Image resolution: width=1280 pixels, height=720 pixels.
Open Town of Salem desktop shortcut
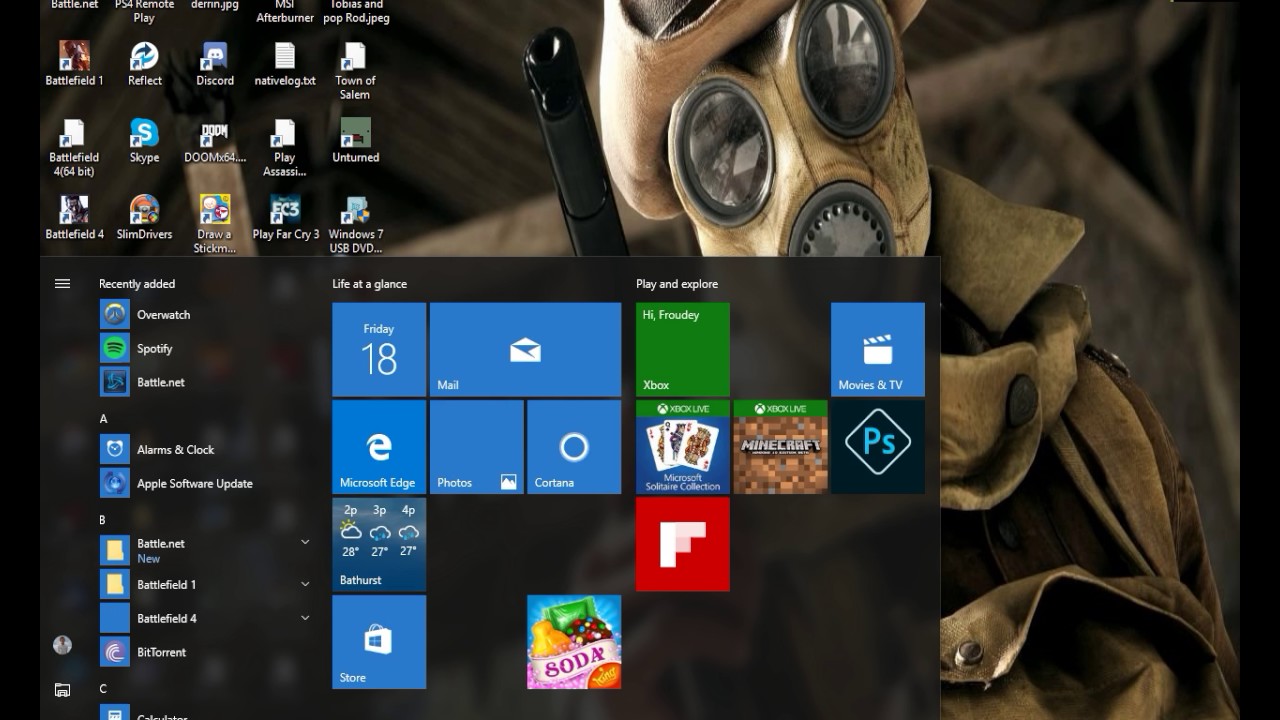pos(355,71)
